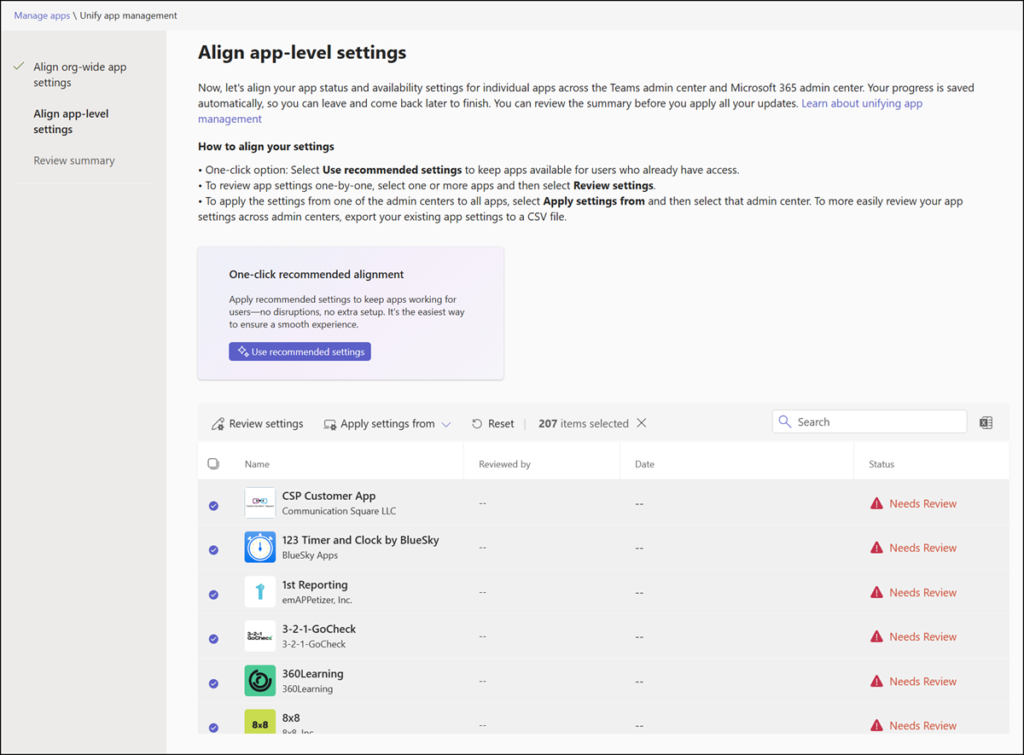Click warning icon in 123 Timer row
The width and height of the screenshot is (1024, 755).
coord(876,547)
